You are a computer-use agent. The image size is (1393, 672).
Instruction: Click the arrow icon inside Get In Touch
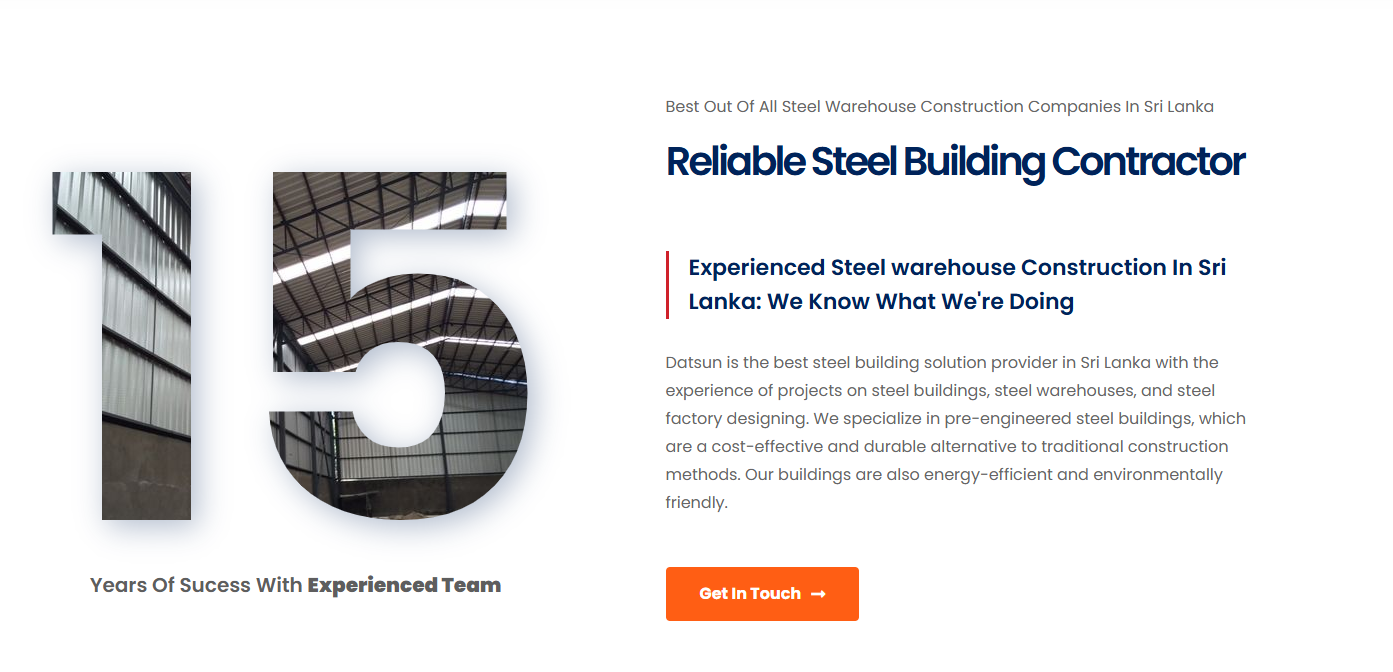(x=818, y=594)
